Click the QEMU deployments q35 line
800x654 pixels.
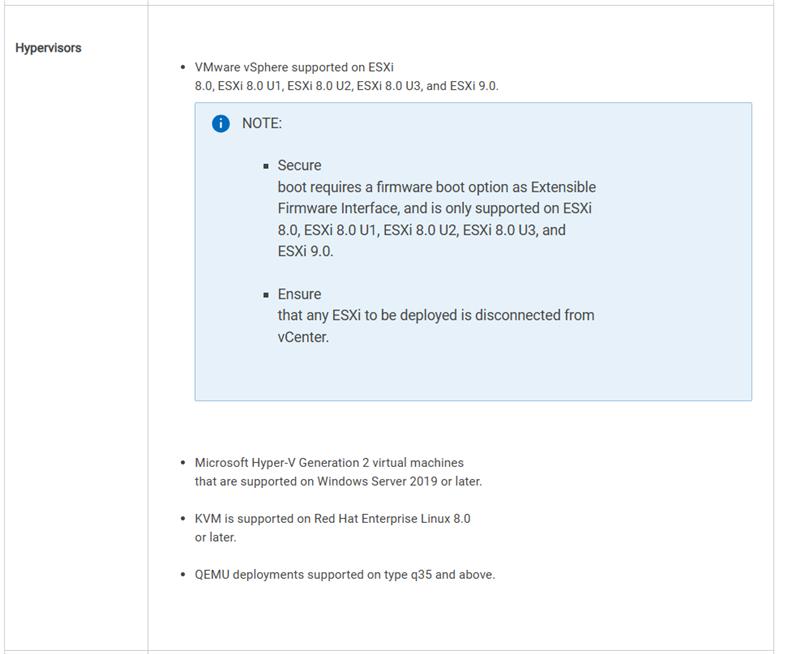coord(344,574)
